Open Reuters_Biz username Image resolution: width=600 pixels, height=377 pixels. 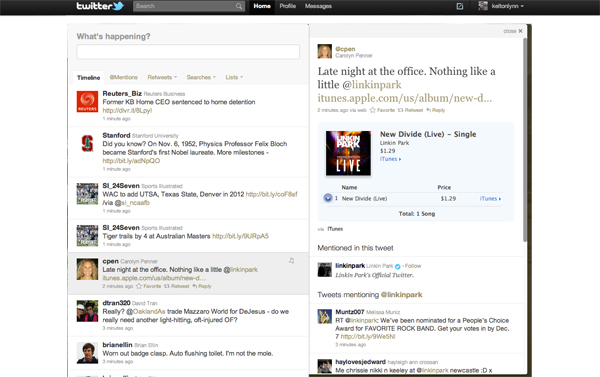(122, 93)
